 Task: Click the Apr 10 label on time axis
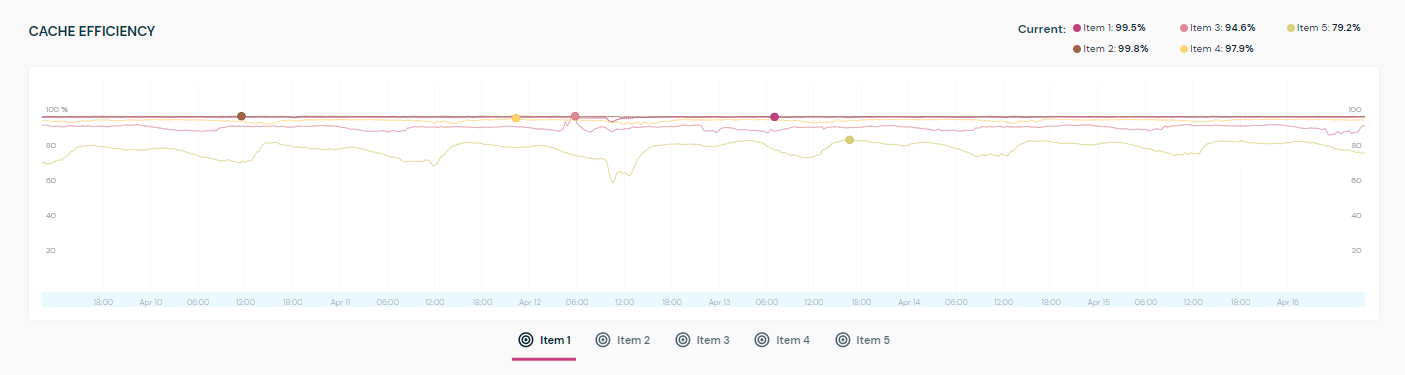[x=151, y=301]
